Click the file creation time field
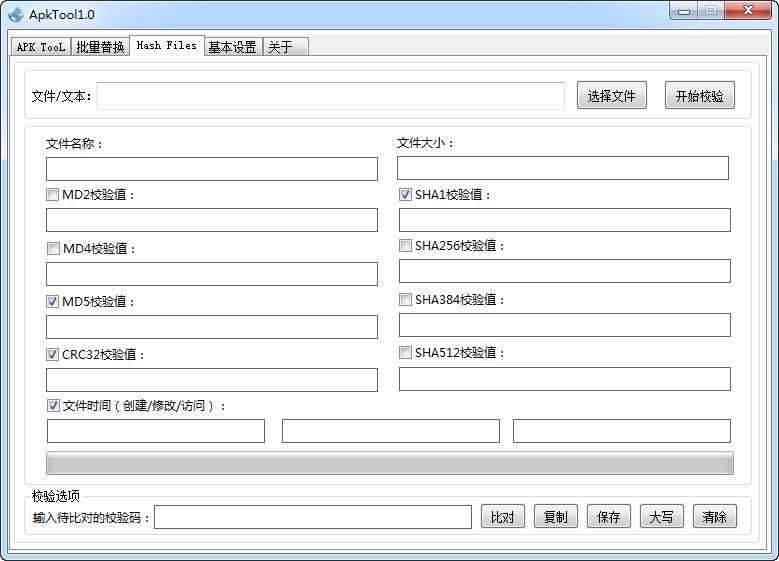The height and width of the screenshot is (561, 779). tap(156, 431)
